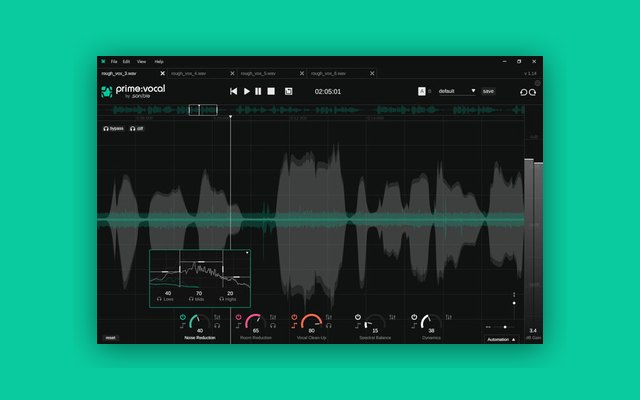The width and height of the screenshot is (640, 400).
Task: Click the 02:05:01 time display
Action: 328,91
